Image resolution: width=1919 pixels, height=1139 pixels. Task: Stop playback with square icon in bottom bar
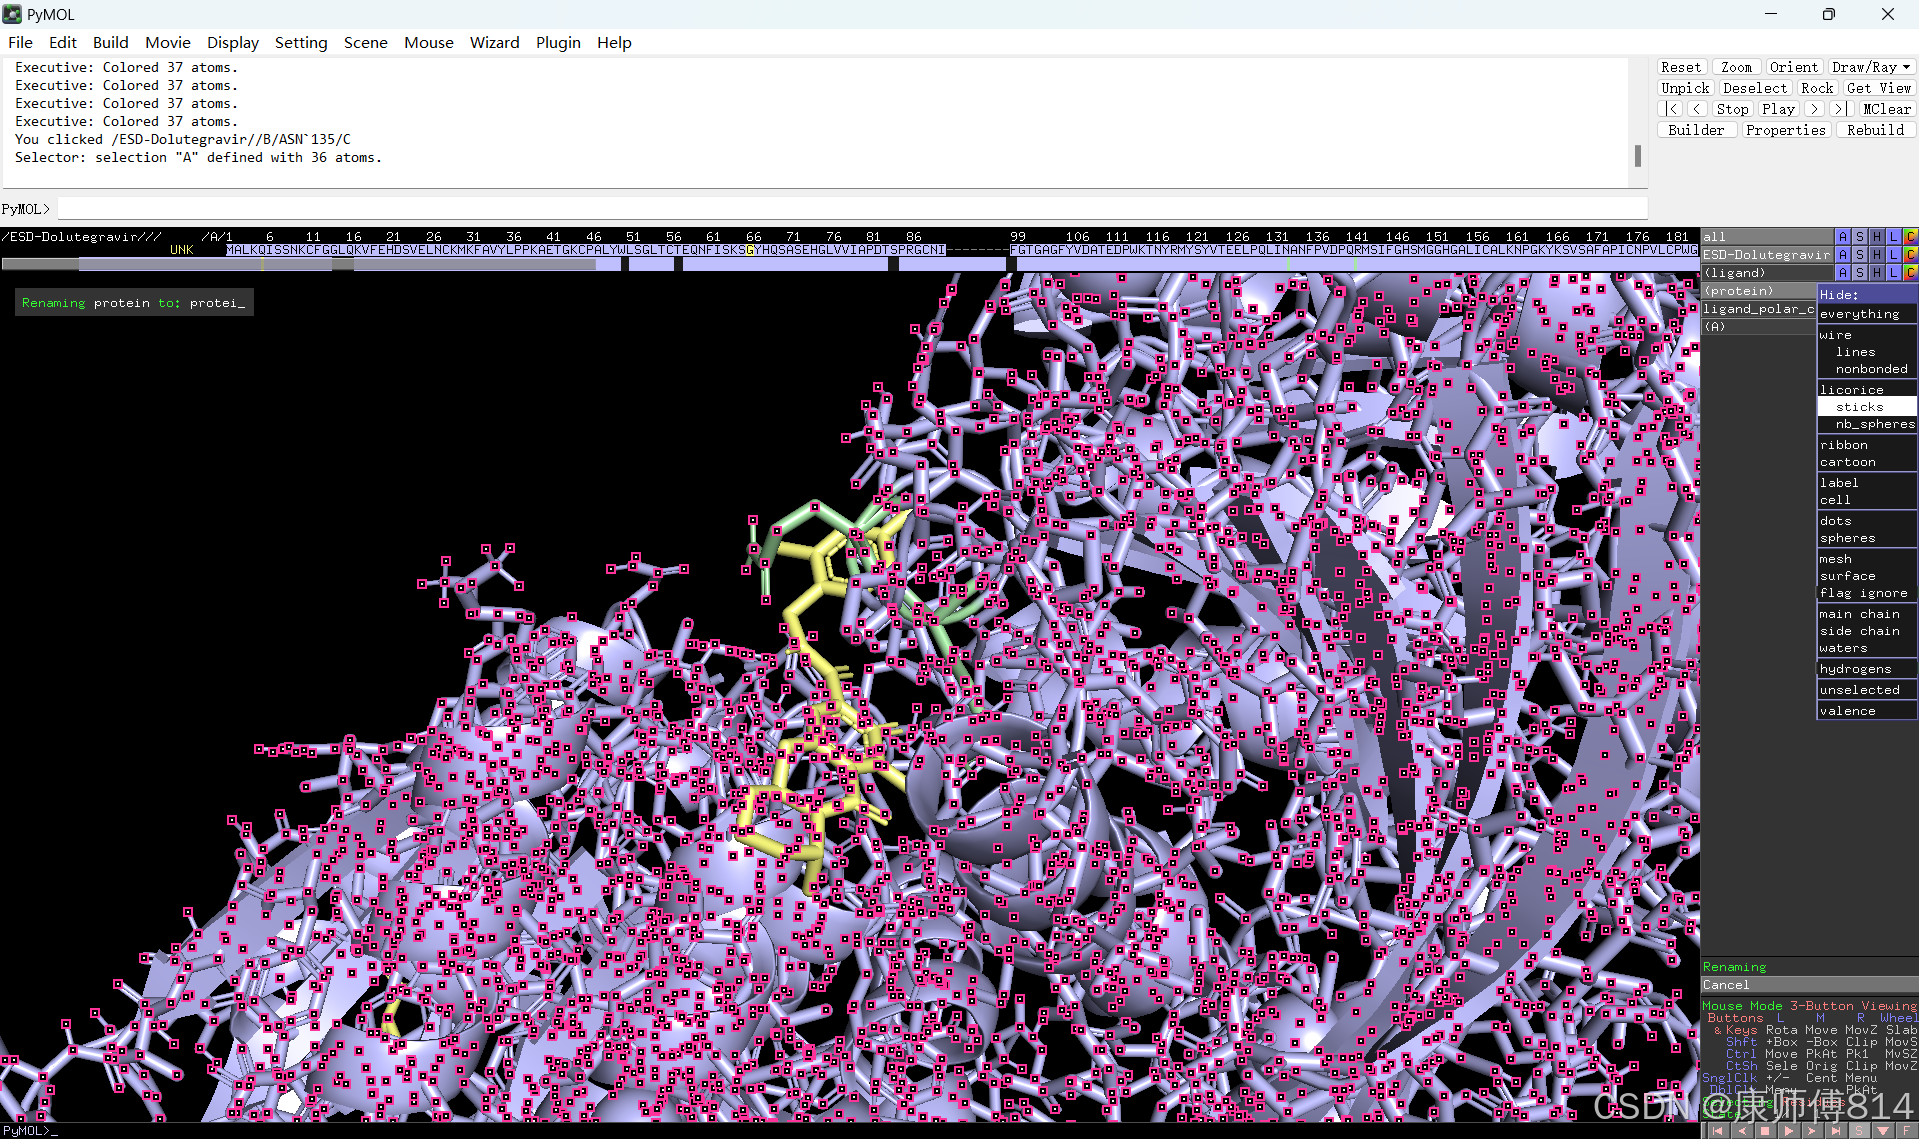[x=1765, y=1131]
